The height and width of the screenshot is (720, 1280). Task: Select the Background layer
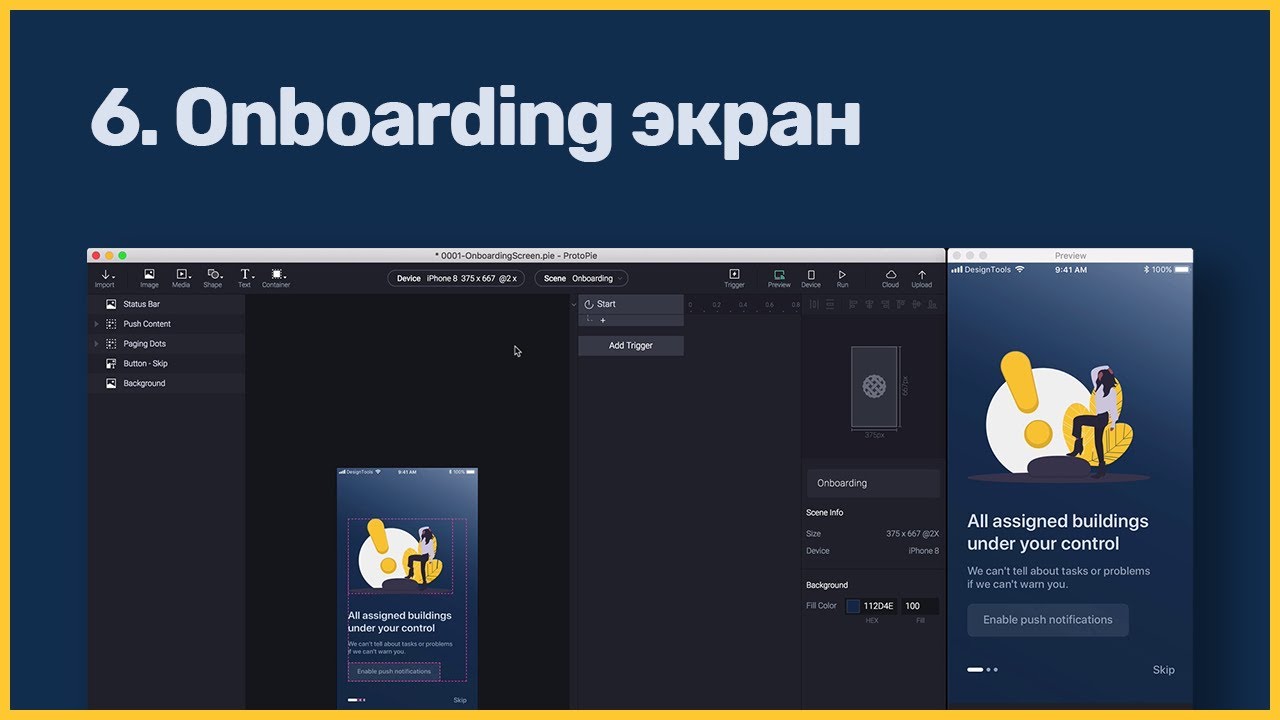[x=166, y=383]
